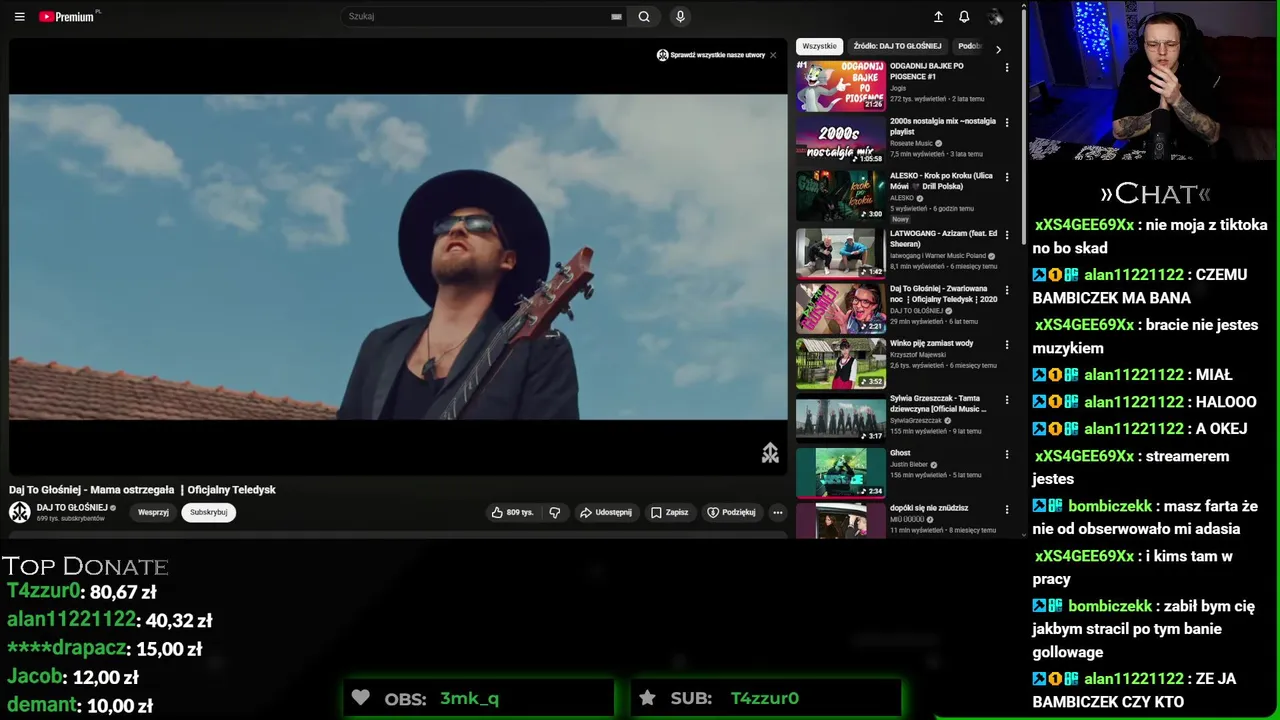
Task: Open the 'Ghost' video thumbnail
Action: (x=841, y=473)
